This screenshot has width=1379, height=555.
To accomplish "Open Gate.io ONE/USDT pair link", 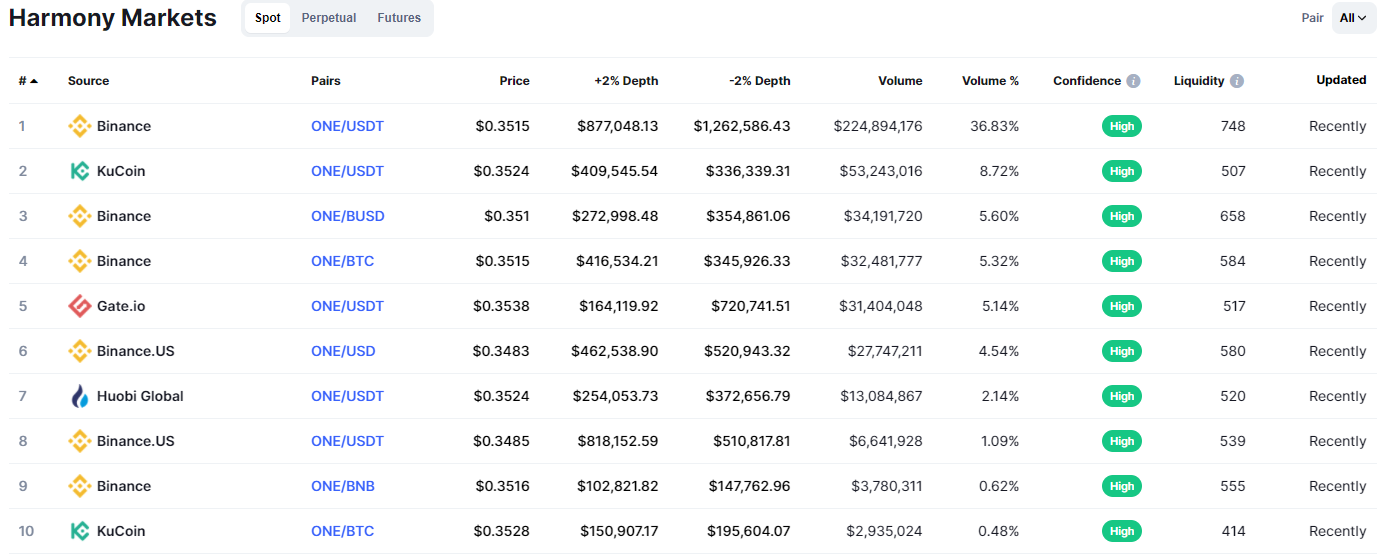I will [x=347, y=306].
